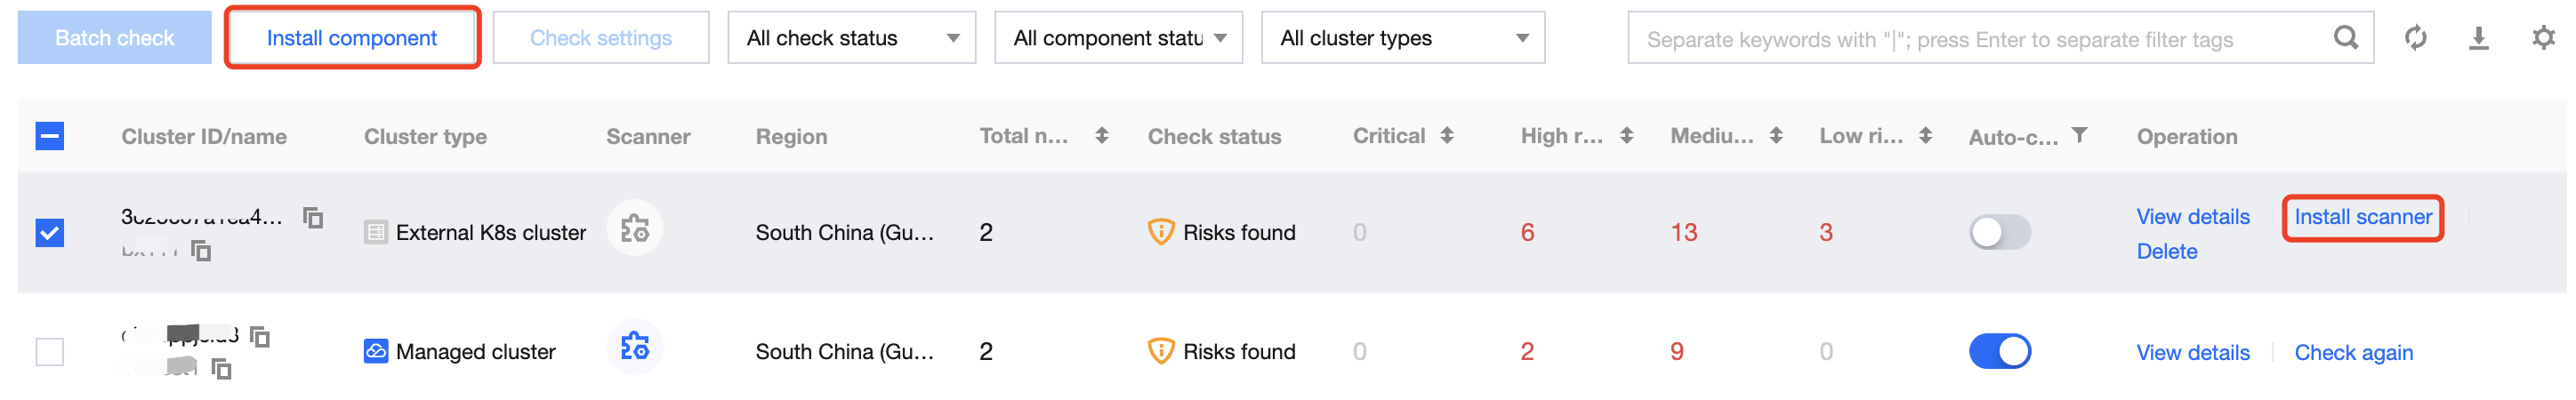Filter the Auto-check column

pos(2080,135)
